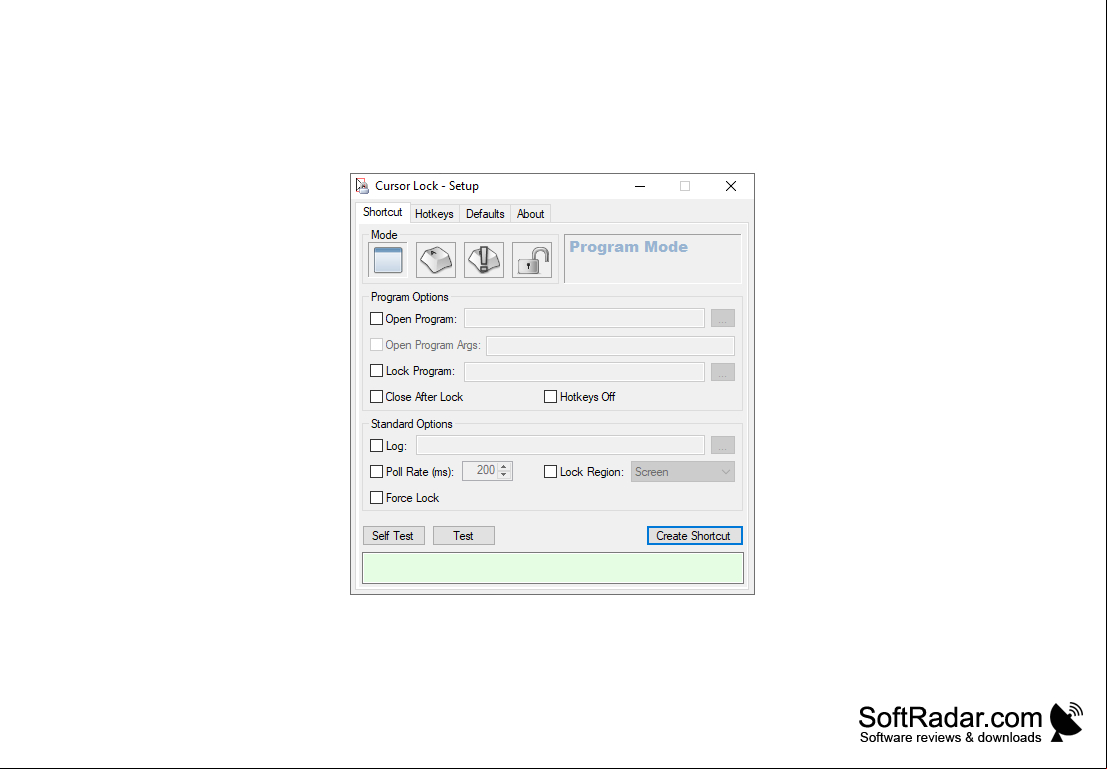1107x769 pixels.
Task: Increase the Poll Rate spinner value
Action: click(x=504, y=467)
